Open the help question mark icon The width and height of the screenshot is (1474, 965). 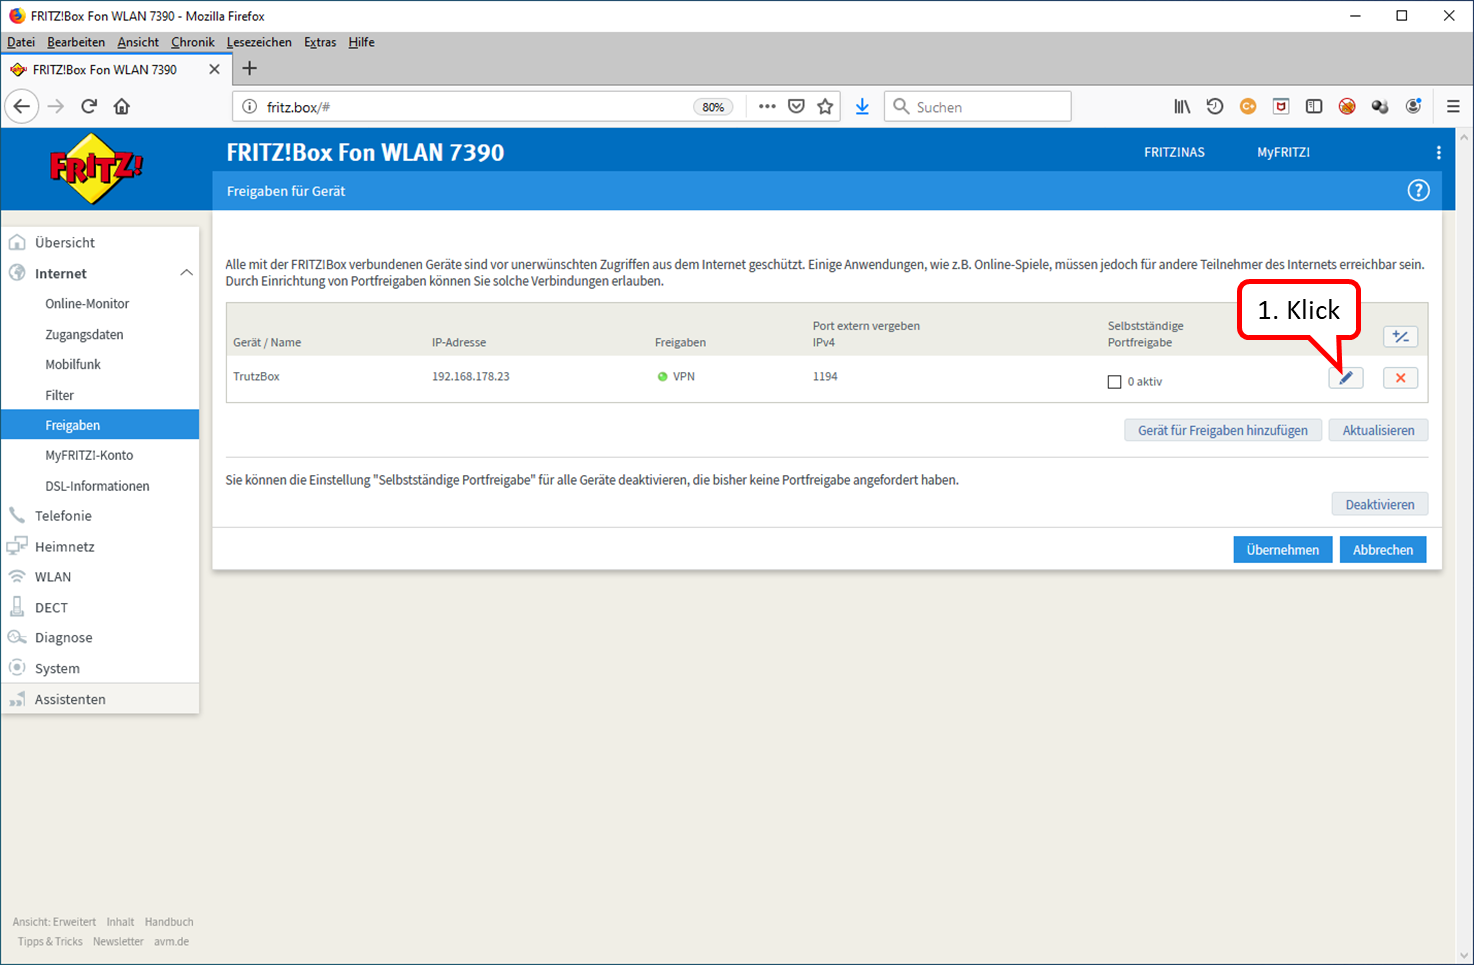click(x=1418, y=190)
